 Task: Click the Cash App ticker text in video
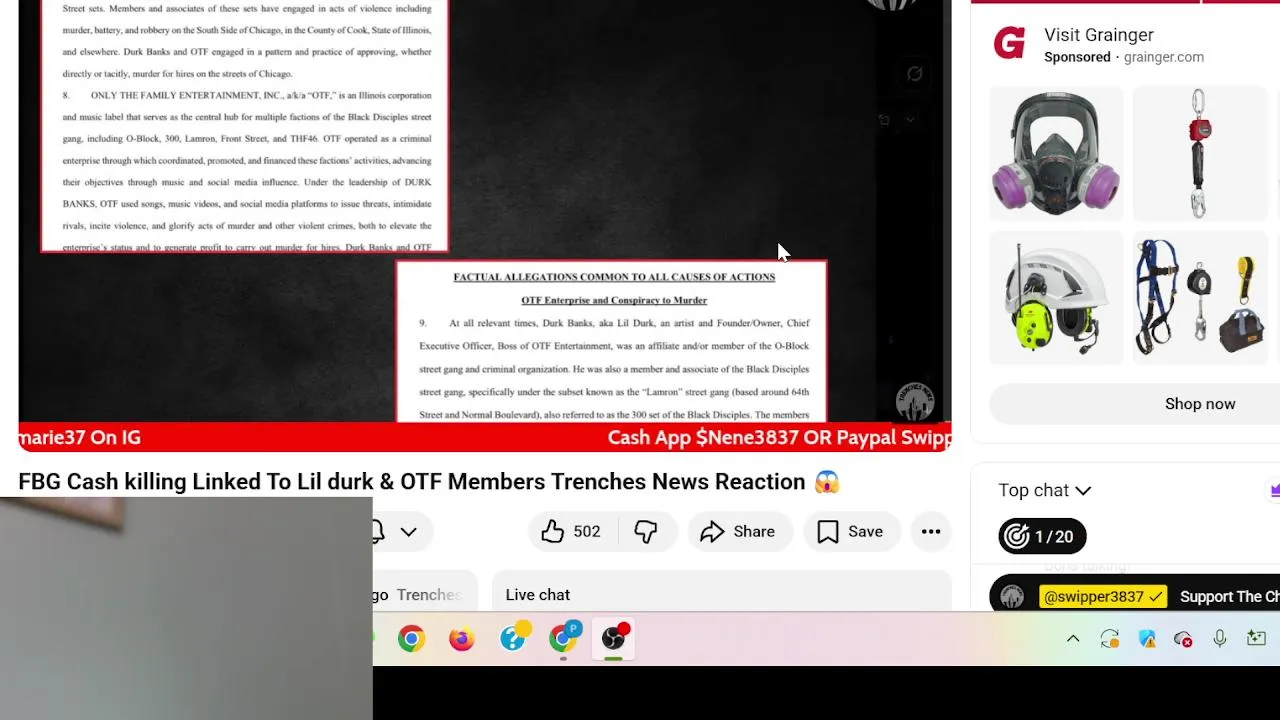780,437
